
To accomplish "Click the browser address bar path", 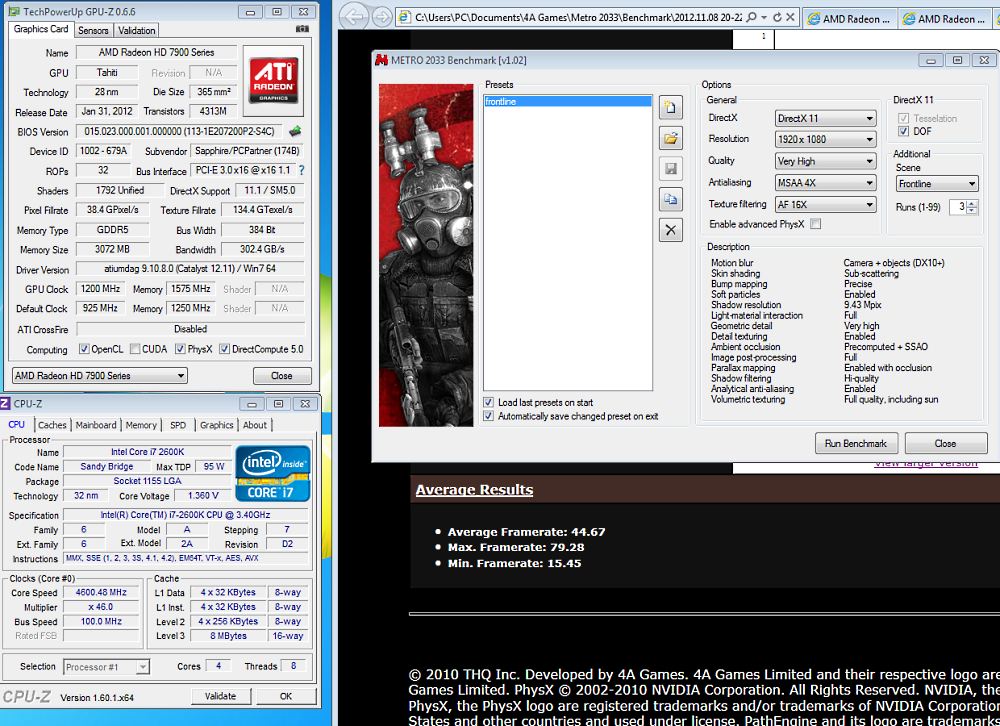I will coord(578,17).
